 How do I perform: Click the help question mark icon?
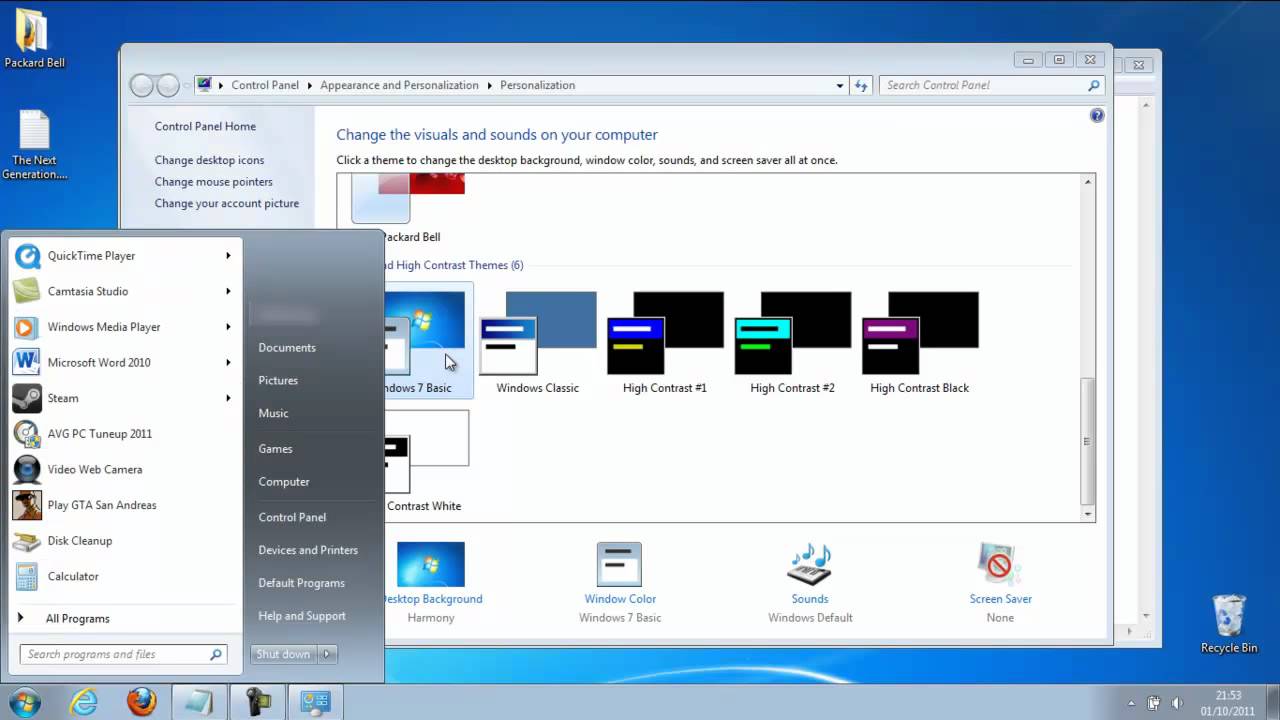click(1097, 115)
